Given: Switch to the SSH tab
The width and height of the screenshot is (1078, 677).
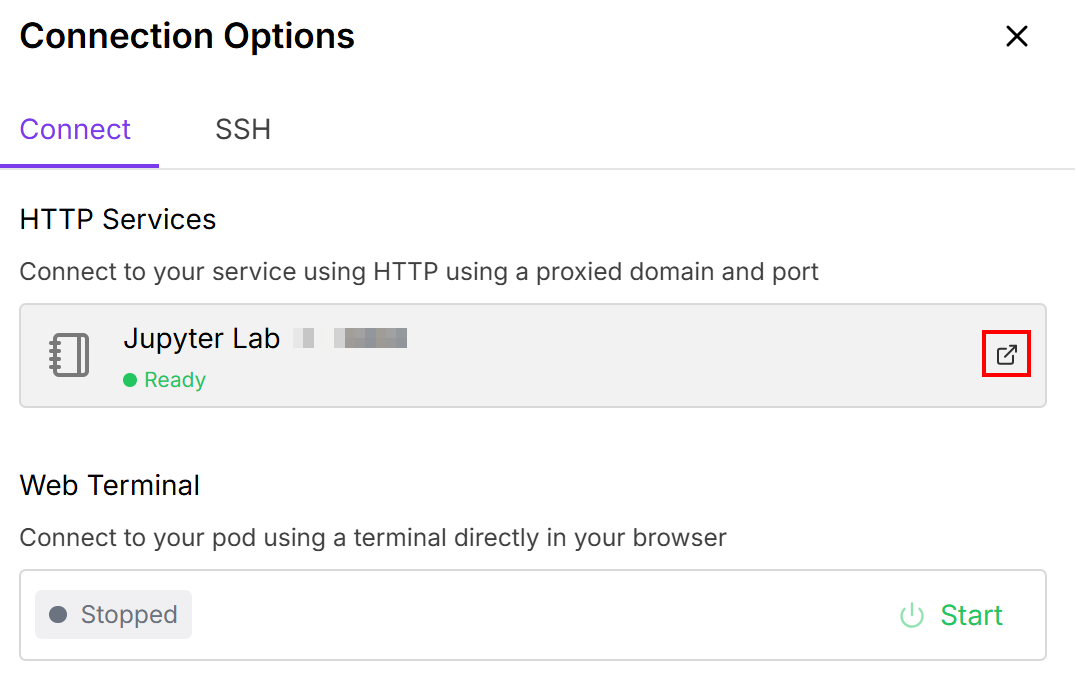Looking at the screenshot, I should 243,130.
